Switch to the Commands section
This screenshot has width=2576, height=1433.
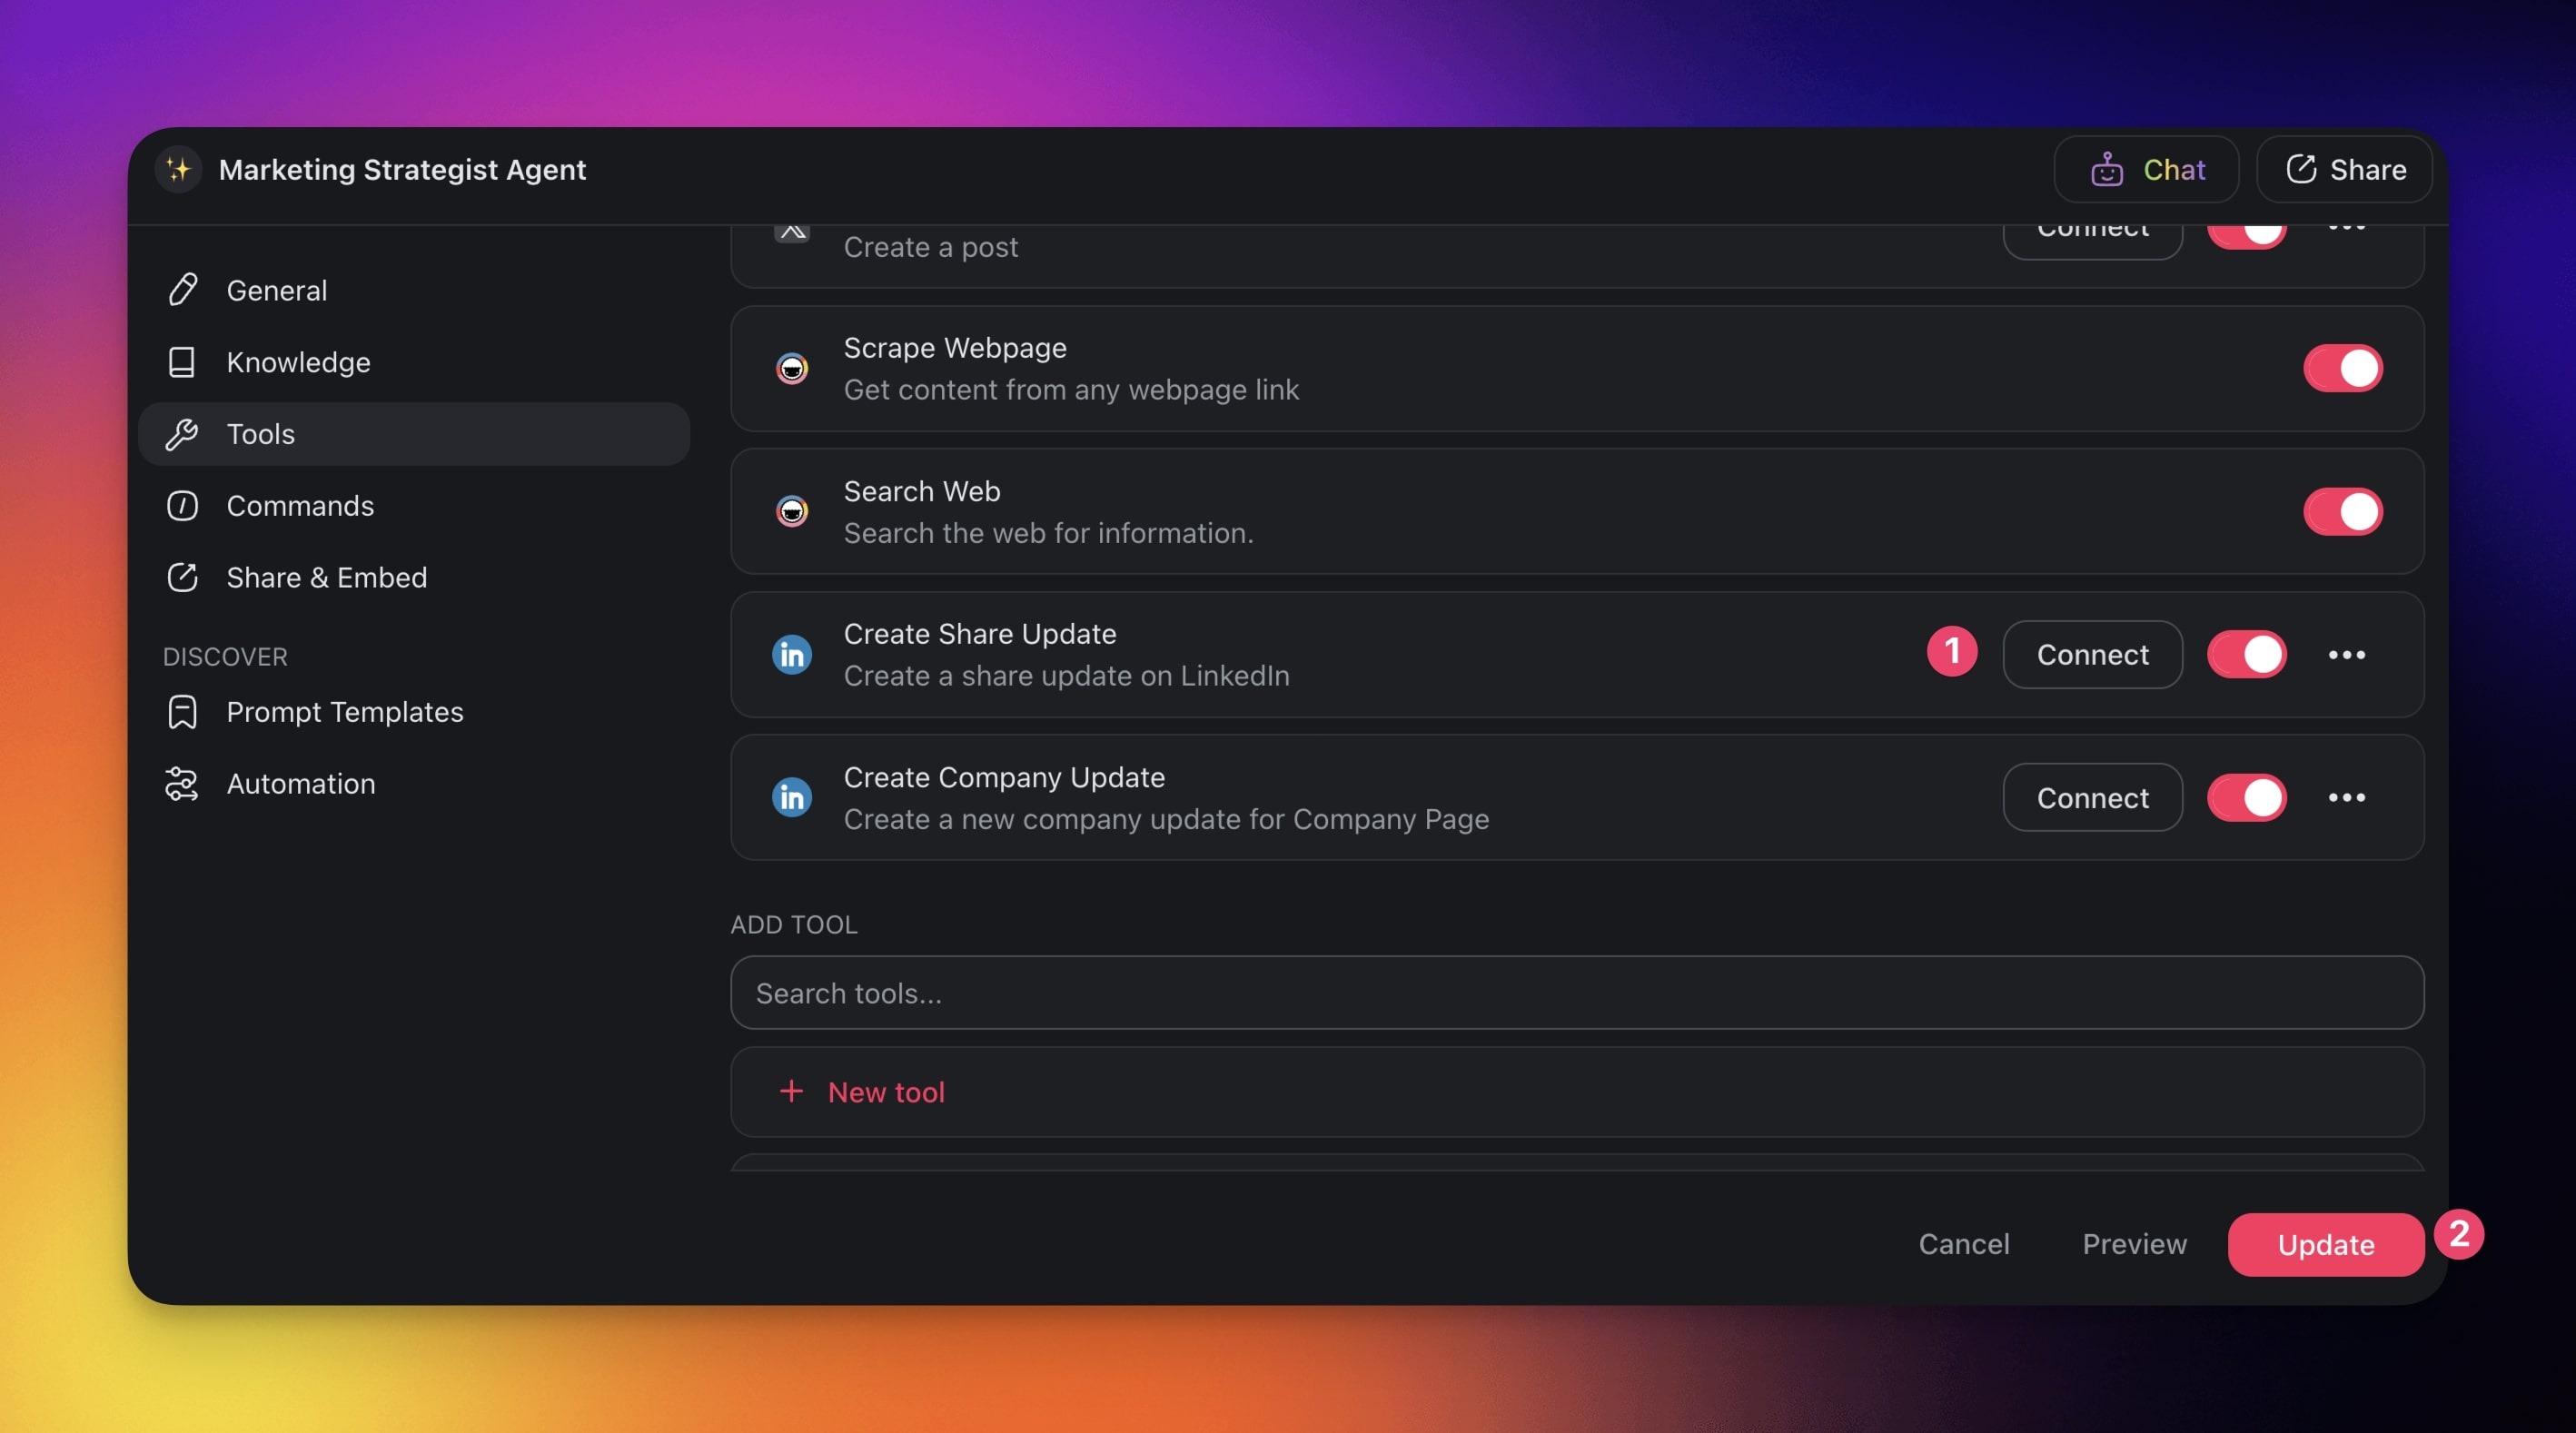pyautogui.click(x=299, y=506)
